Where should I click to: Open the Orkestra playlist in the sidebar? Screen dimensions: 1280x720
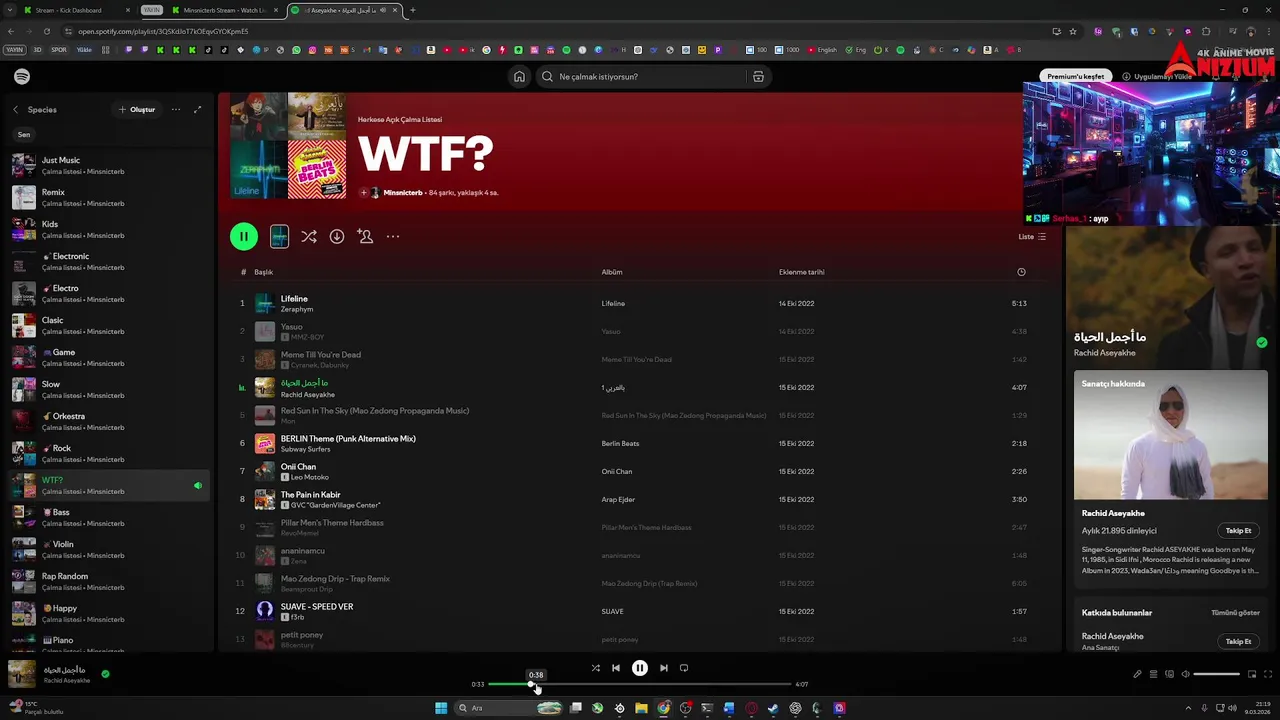(110, 421)
